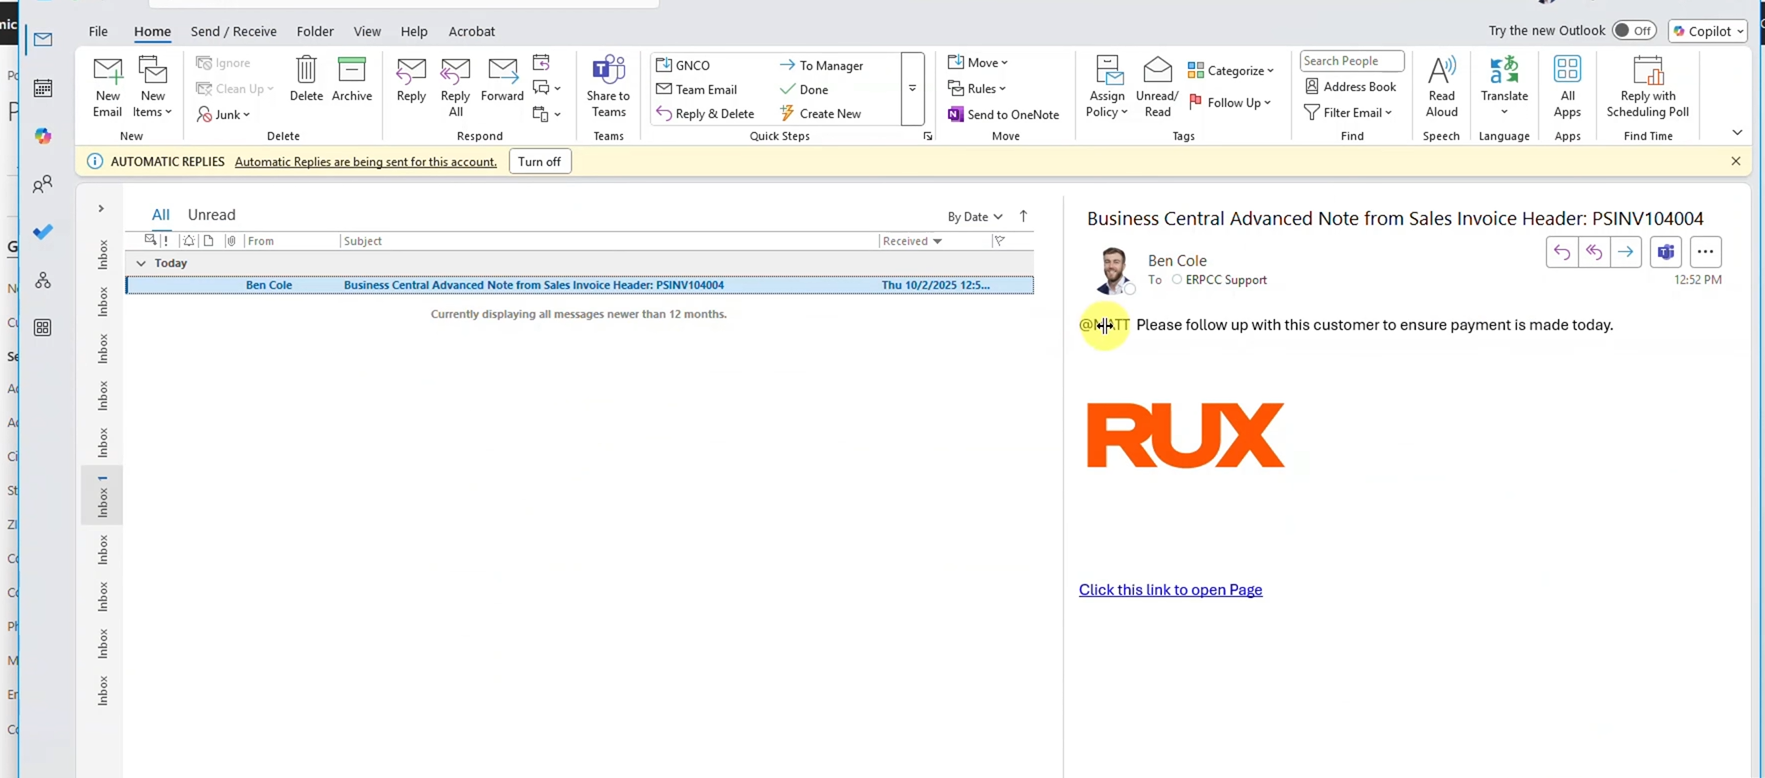This screenshot has height=778, width=1765.
Task: Open the Copilot dropdown
Action: click(1708, 31)
